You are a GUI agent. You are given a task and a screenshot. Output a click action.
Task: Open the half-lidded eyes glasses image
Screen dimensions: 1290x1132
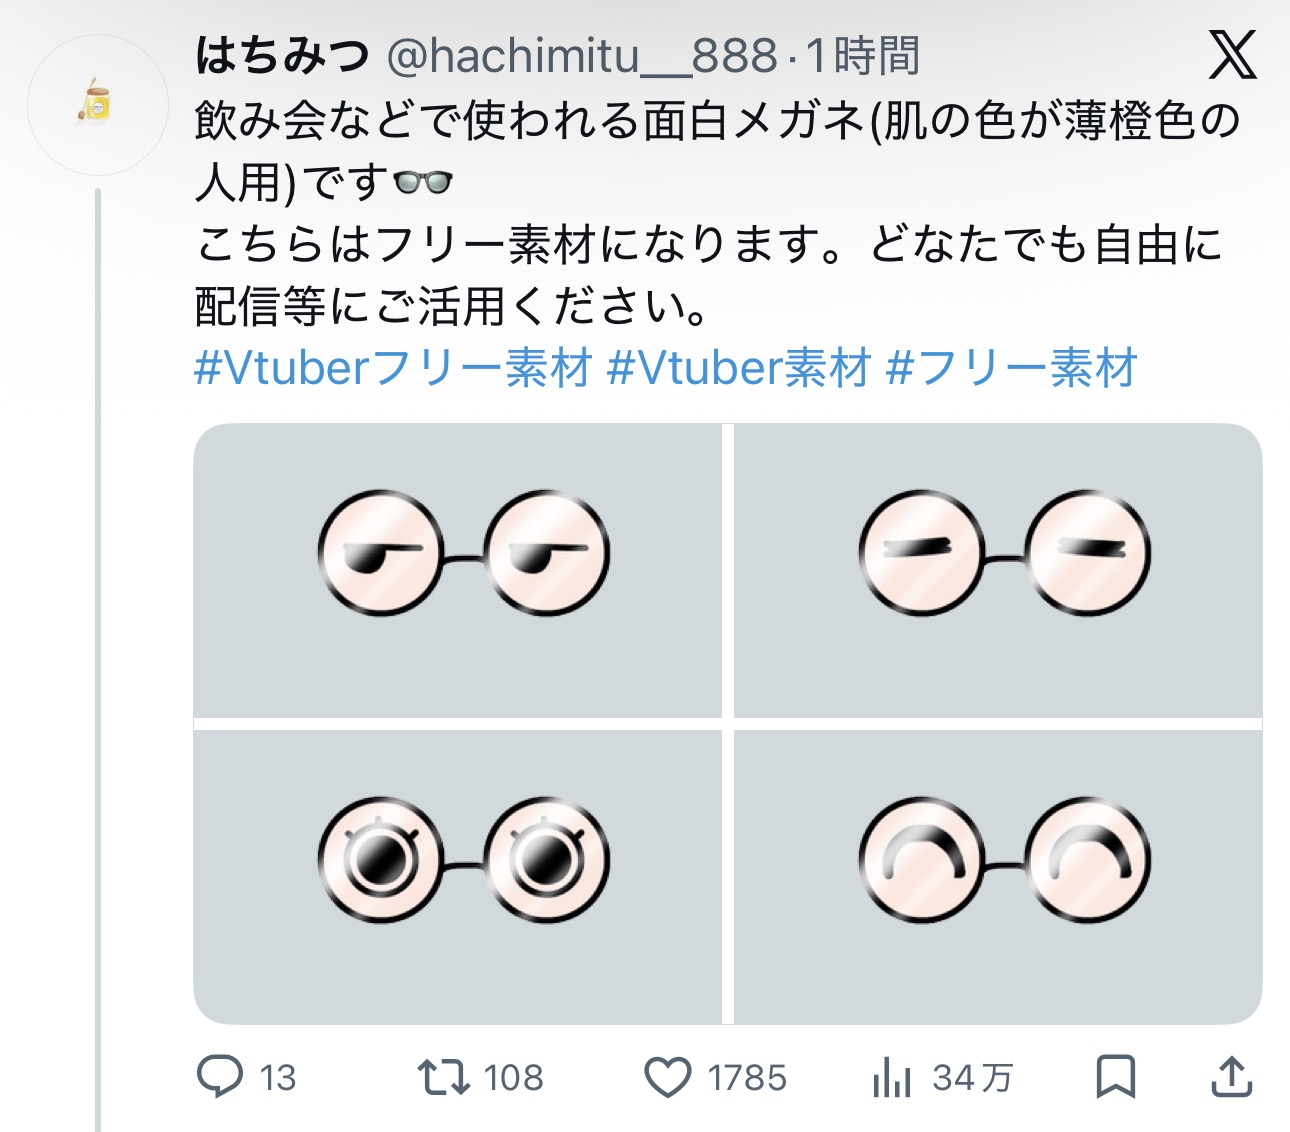click(458, 570)
